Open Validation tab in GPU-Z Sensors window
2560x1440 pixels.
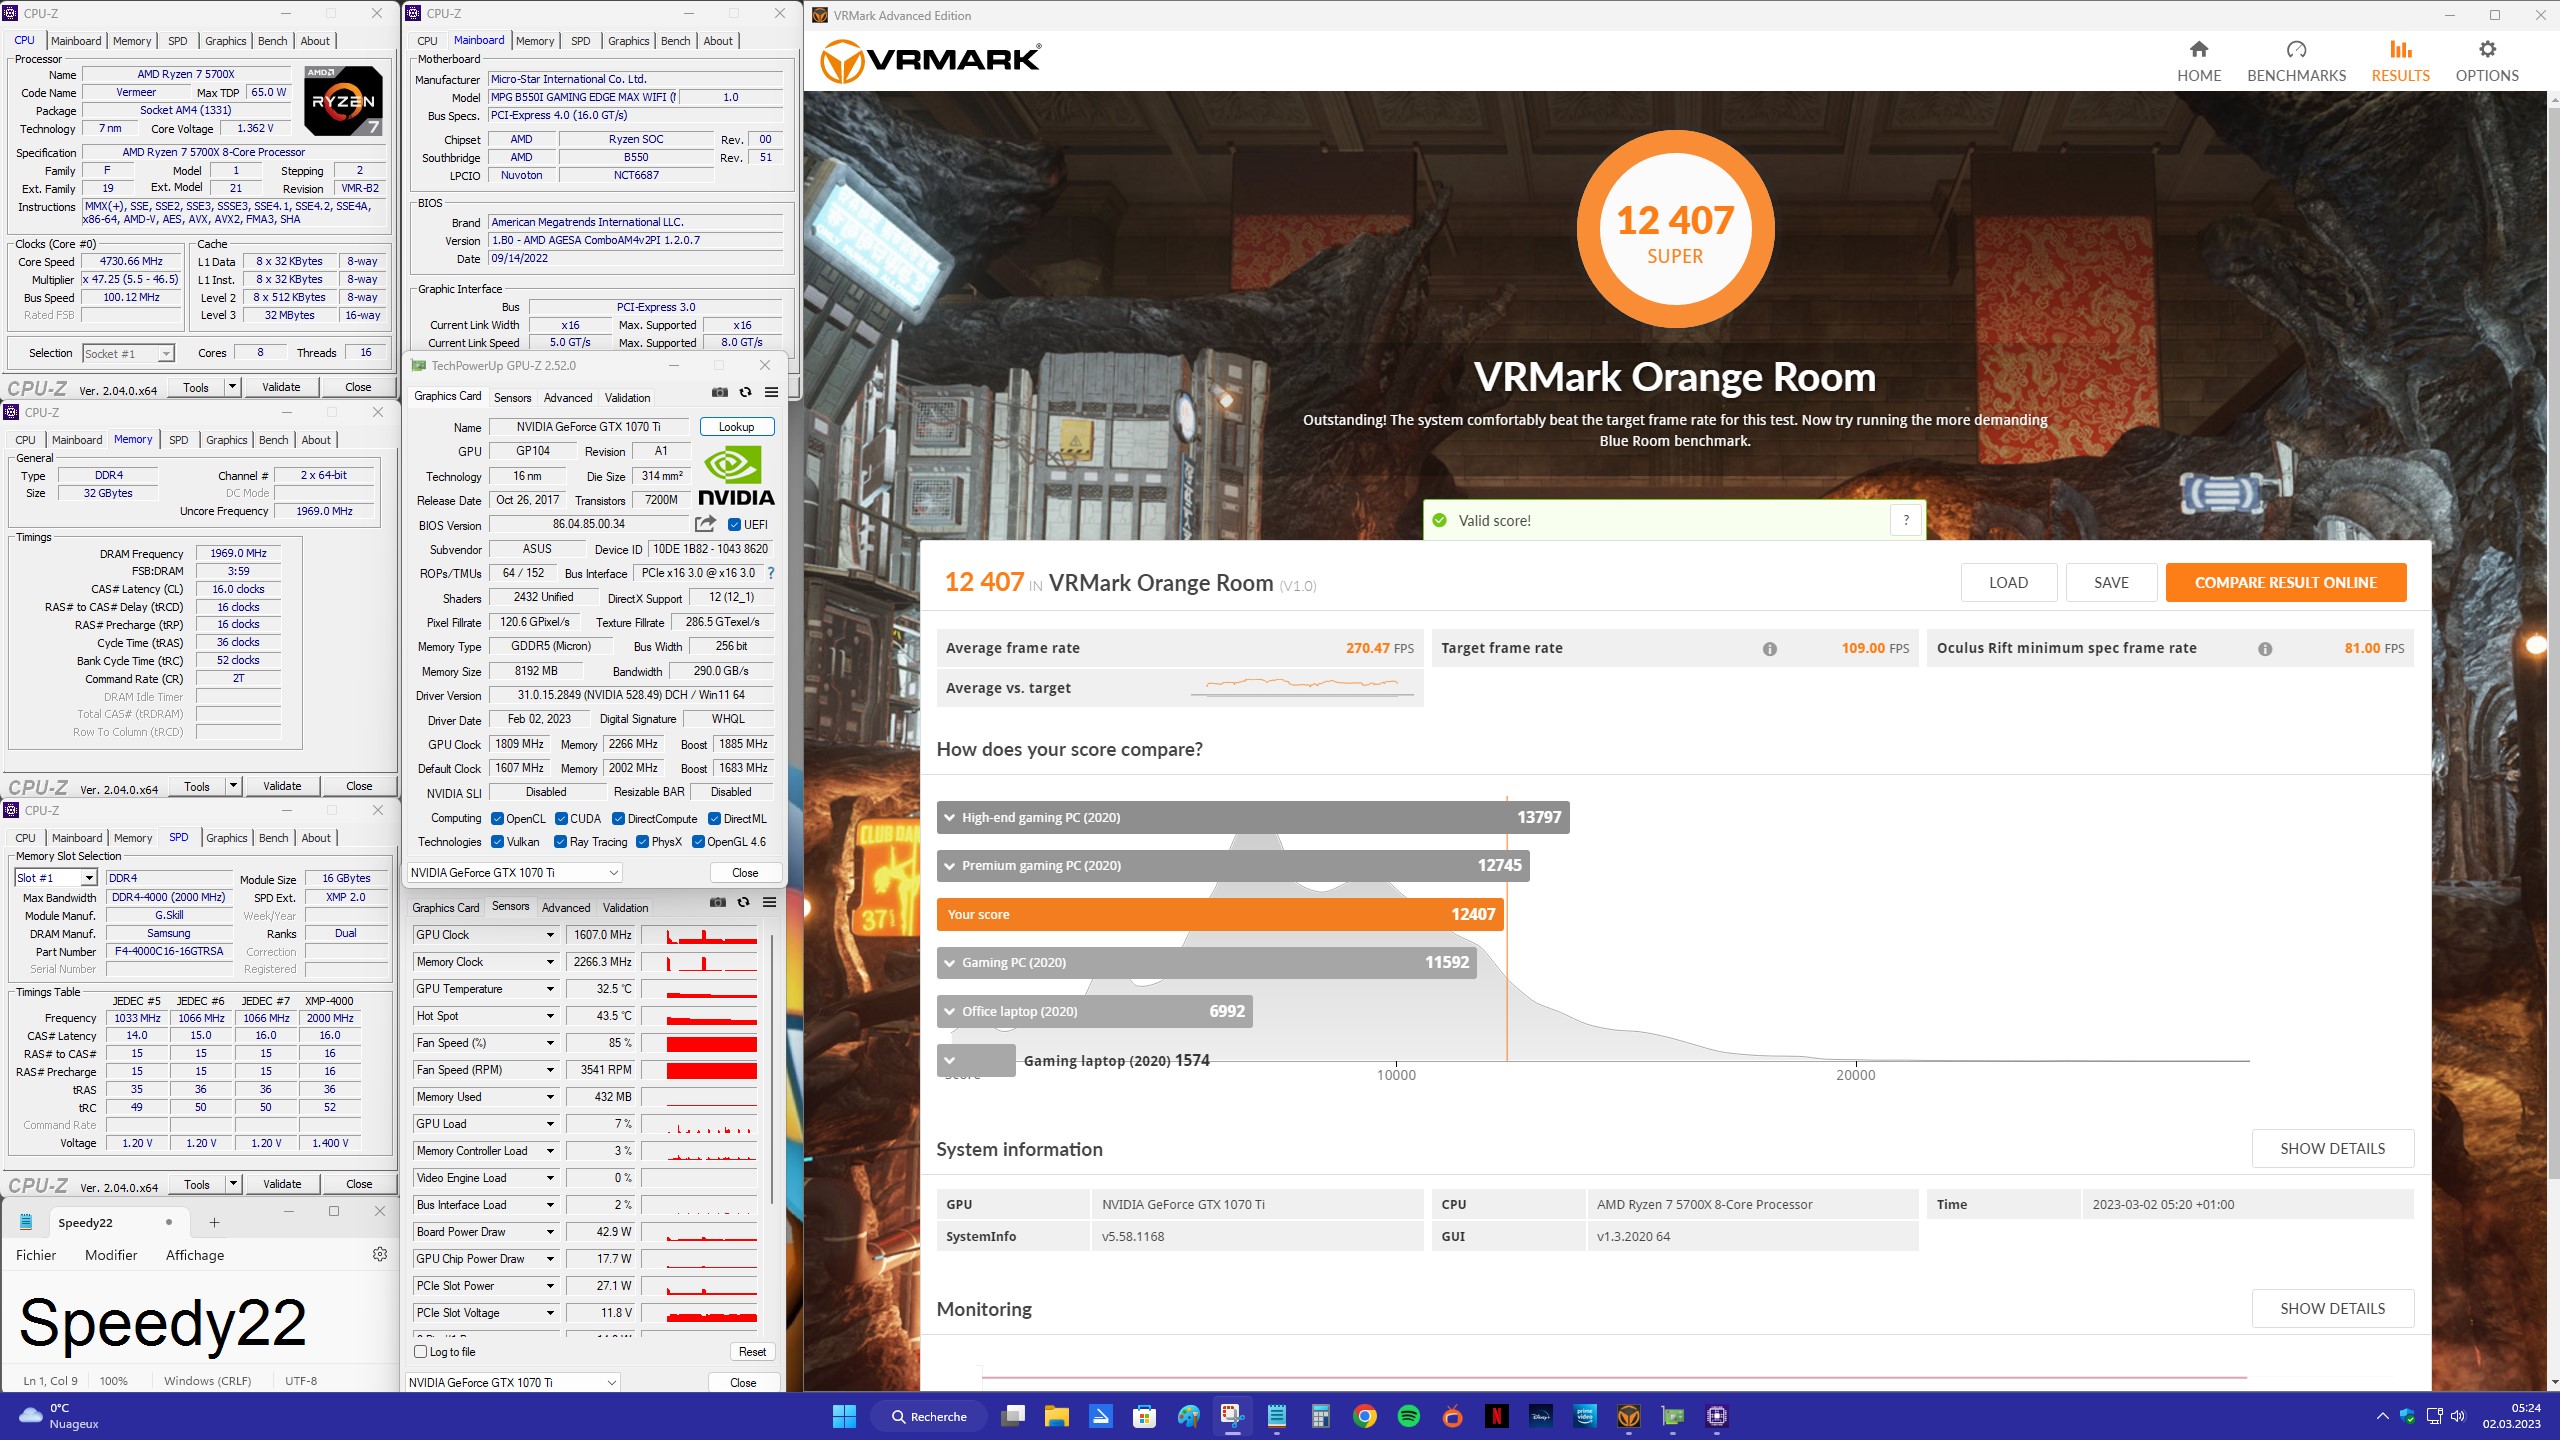[625, 908]
